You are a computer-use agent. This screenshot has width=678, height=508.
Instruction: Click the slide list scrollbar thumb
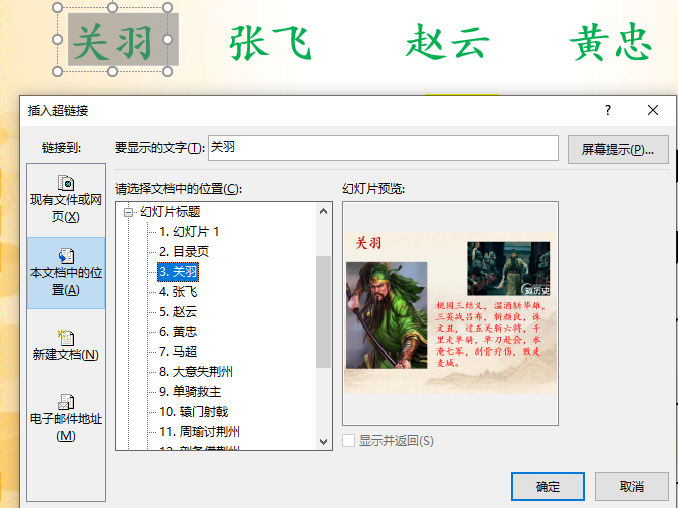[323, 312]
